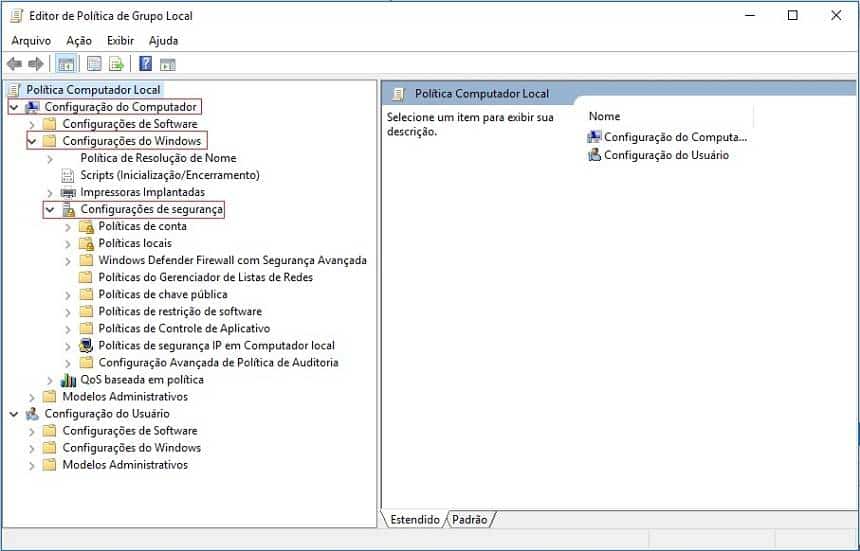Collapse the Configurações do Windows node under Computador
The width and height of the screenshot is (860, 551).
pyautogui.click(x=32, y=141)
